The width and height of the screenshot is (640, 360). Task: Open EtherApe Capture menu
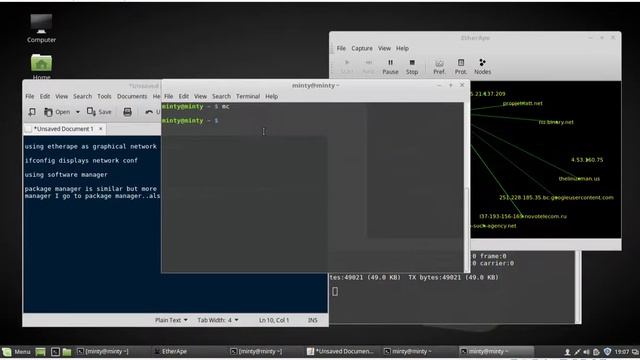pyautogui.click(x=362, y=48)
